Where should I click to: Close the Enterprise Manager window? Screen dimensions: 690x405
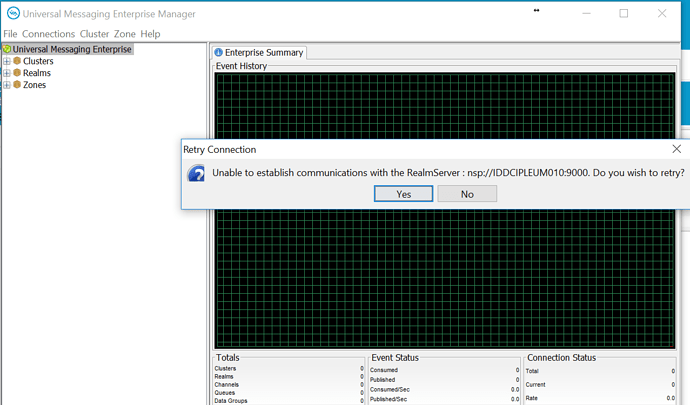(x=662, y=13)
